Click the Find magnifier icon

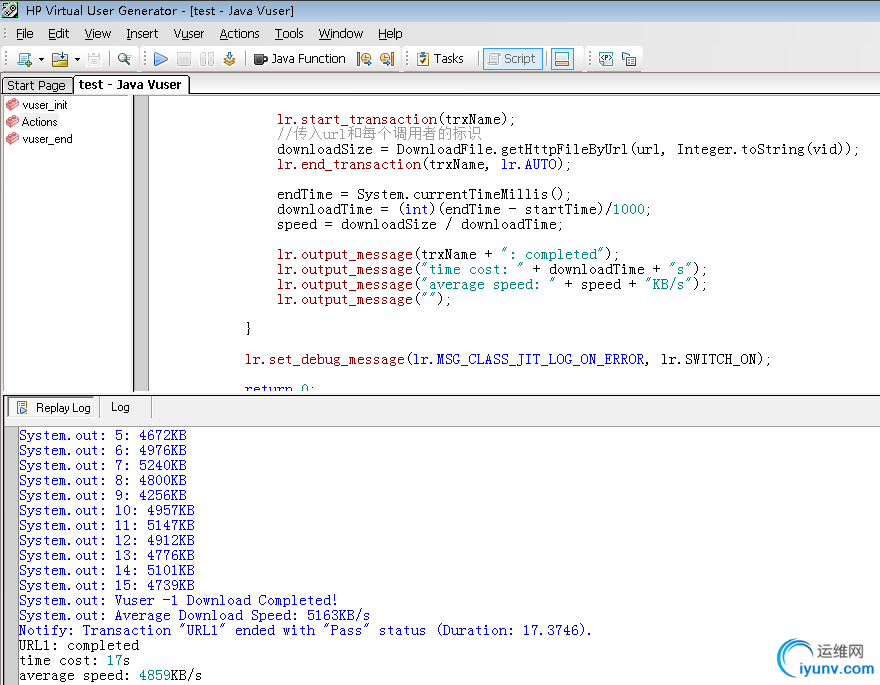point(125,59)
